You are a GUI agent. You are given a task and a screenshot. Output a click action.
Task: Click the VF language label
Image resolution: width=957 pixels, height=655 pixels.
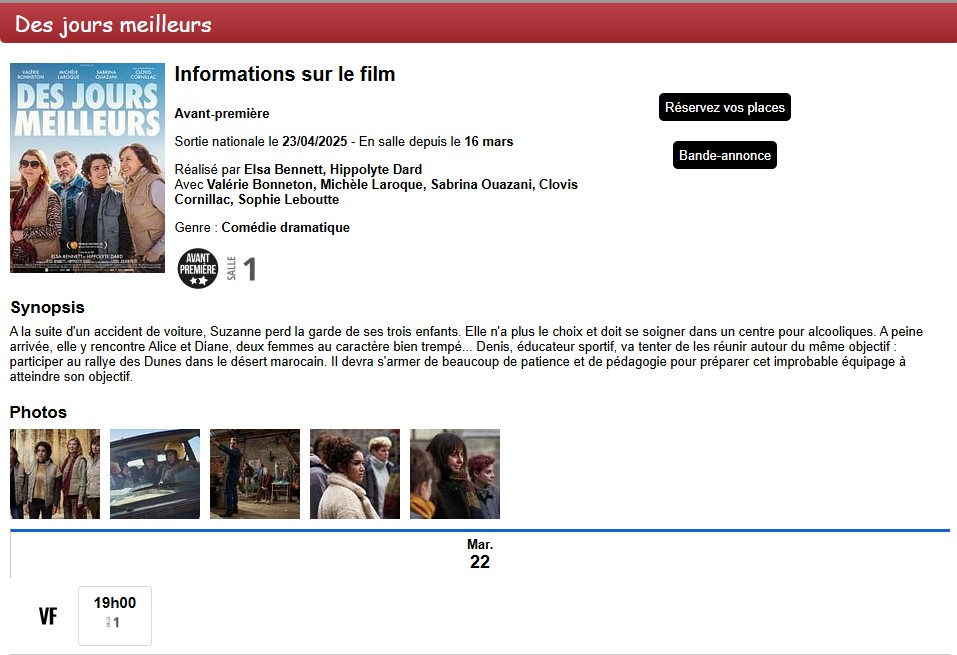point(47,616)
